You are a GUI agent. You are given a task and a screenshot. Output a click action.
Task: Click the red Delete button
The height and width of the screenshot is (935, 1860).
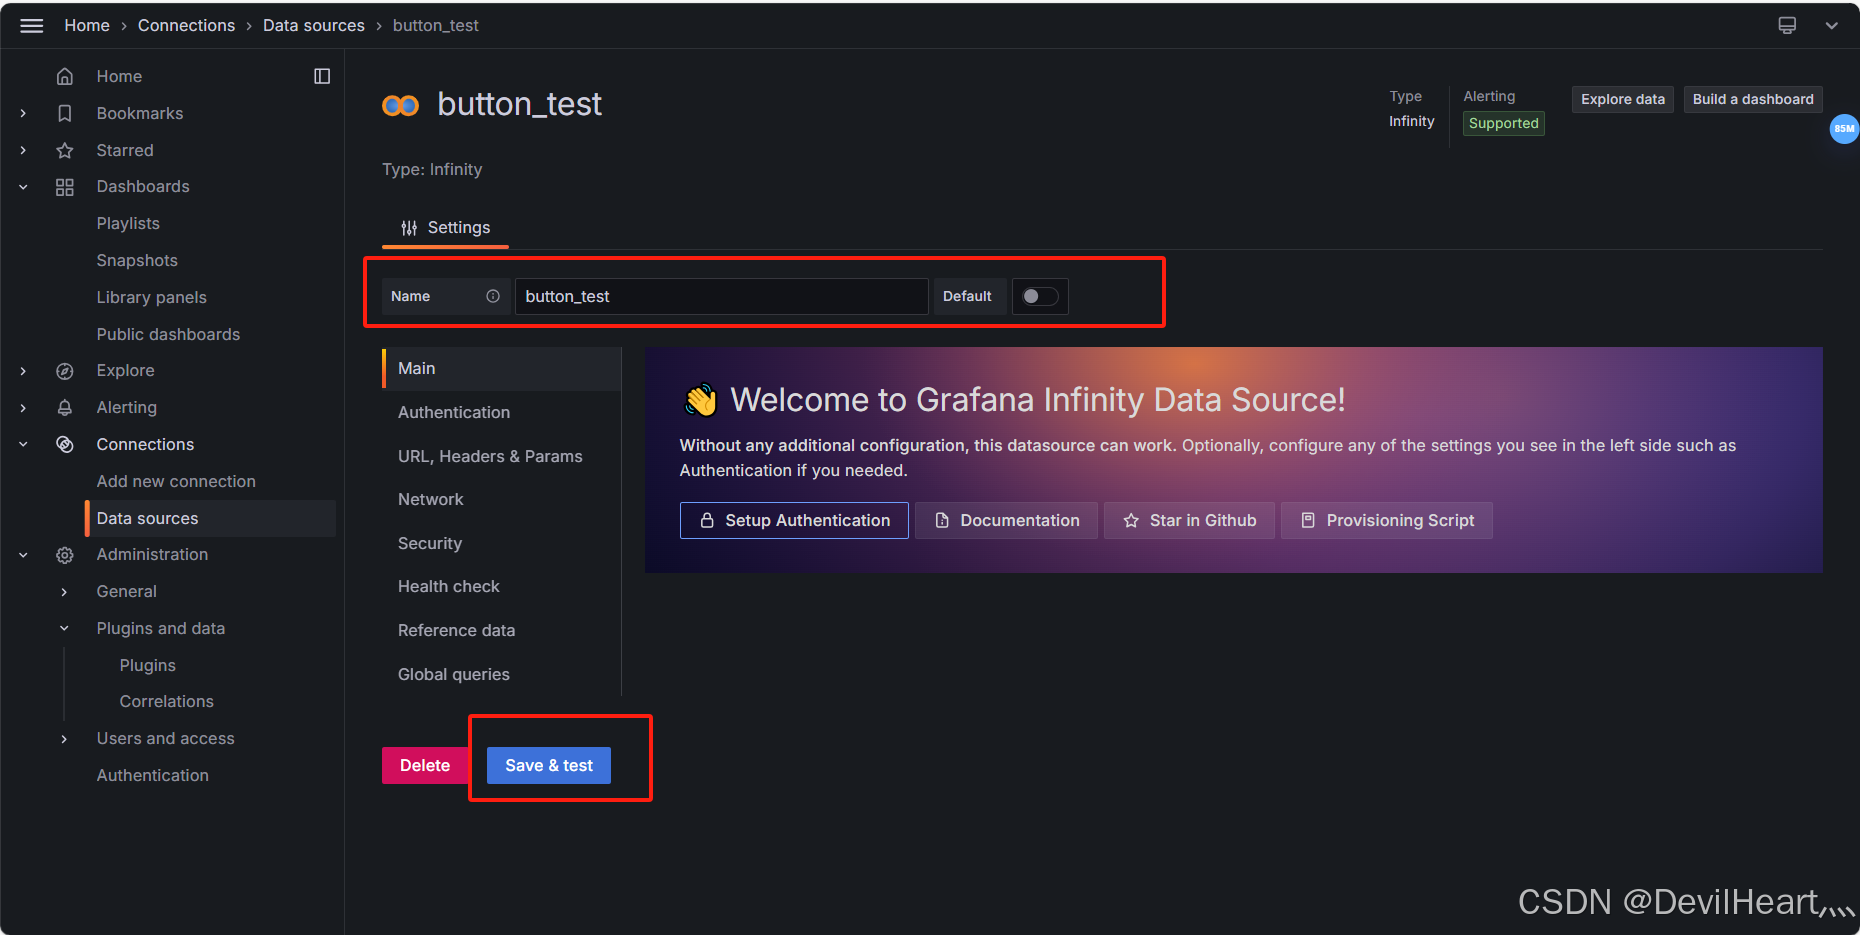[x=425, y=765]
